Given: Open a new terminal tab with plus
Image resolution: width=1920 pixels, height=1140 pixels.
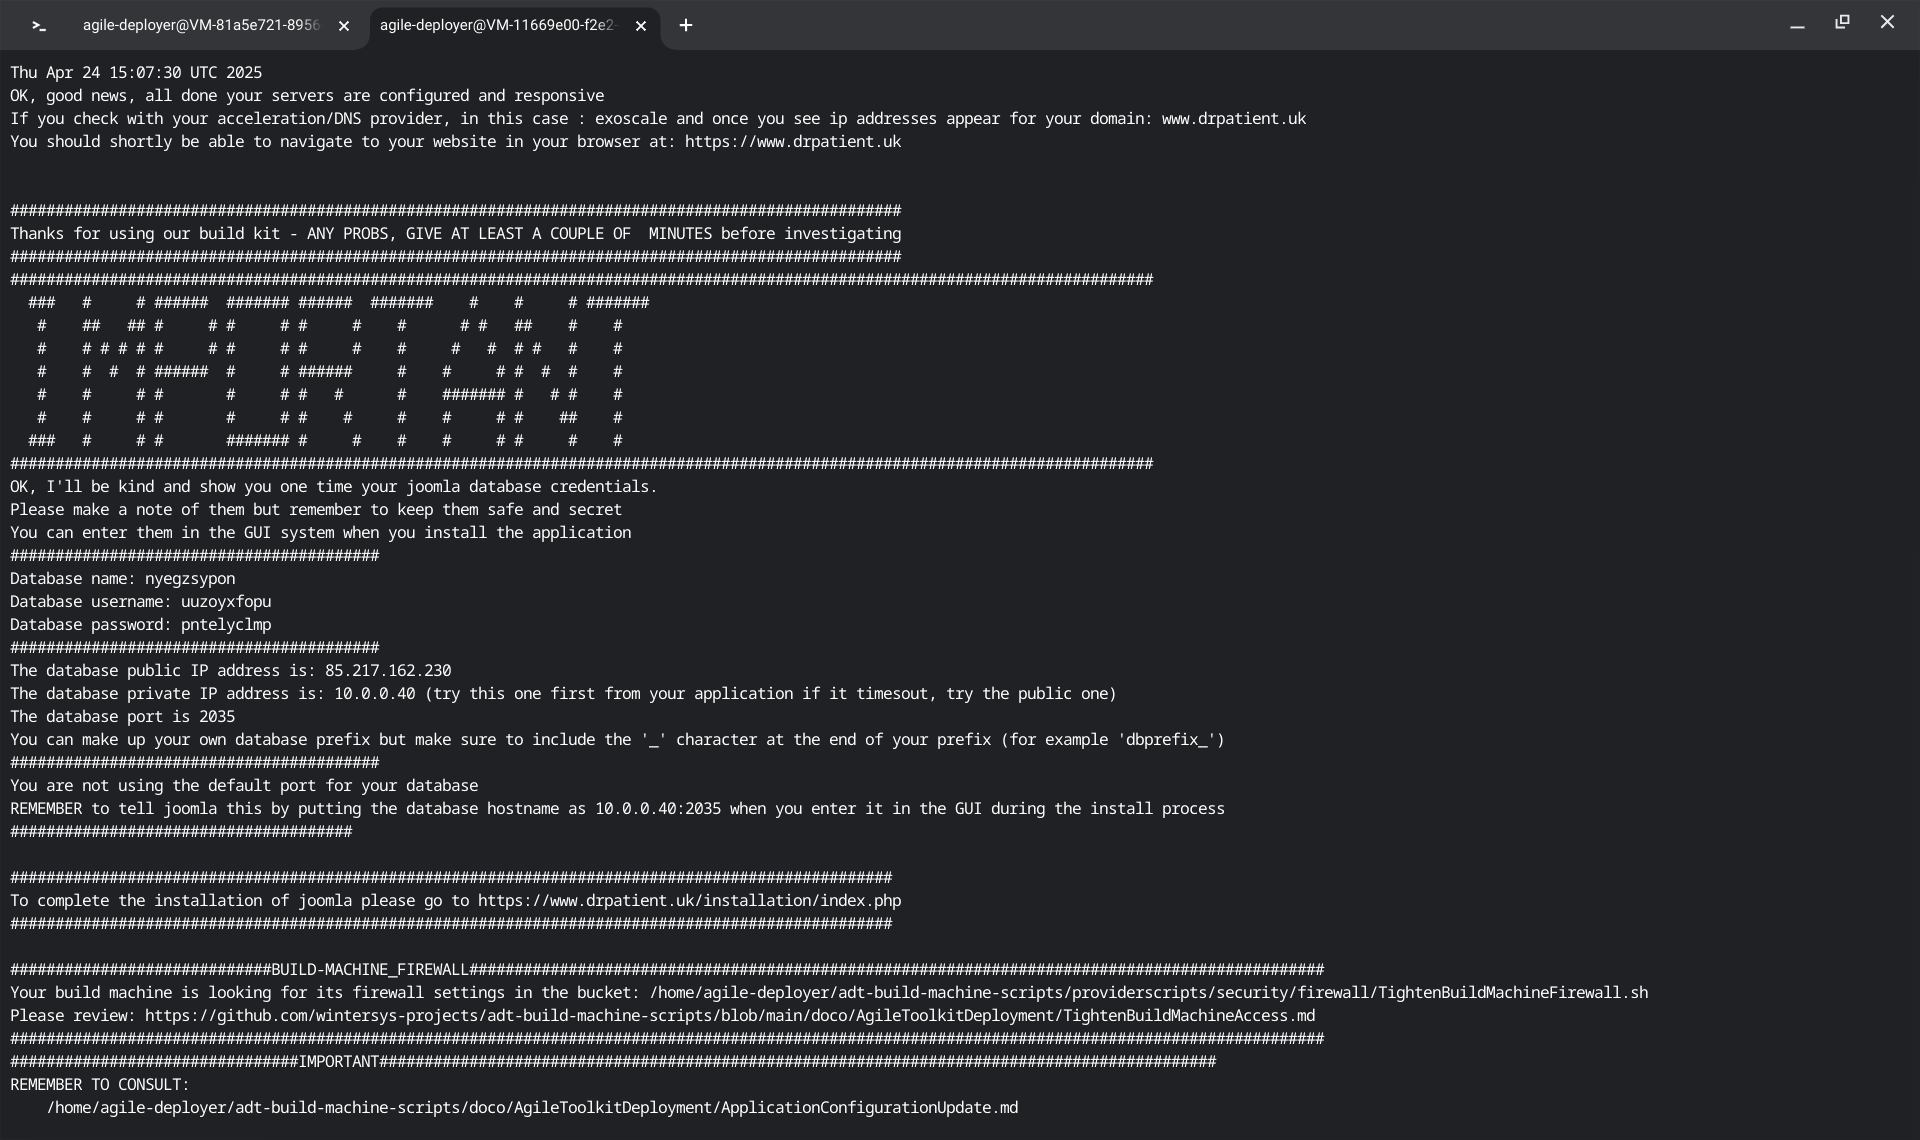Looking at the screenshot, I should pyautogui.click(x=685, y=26).
